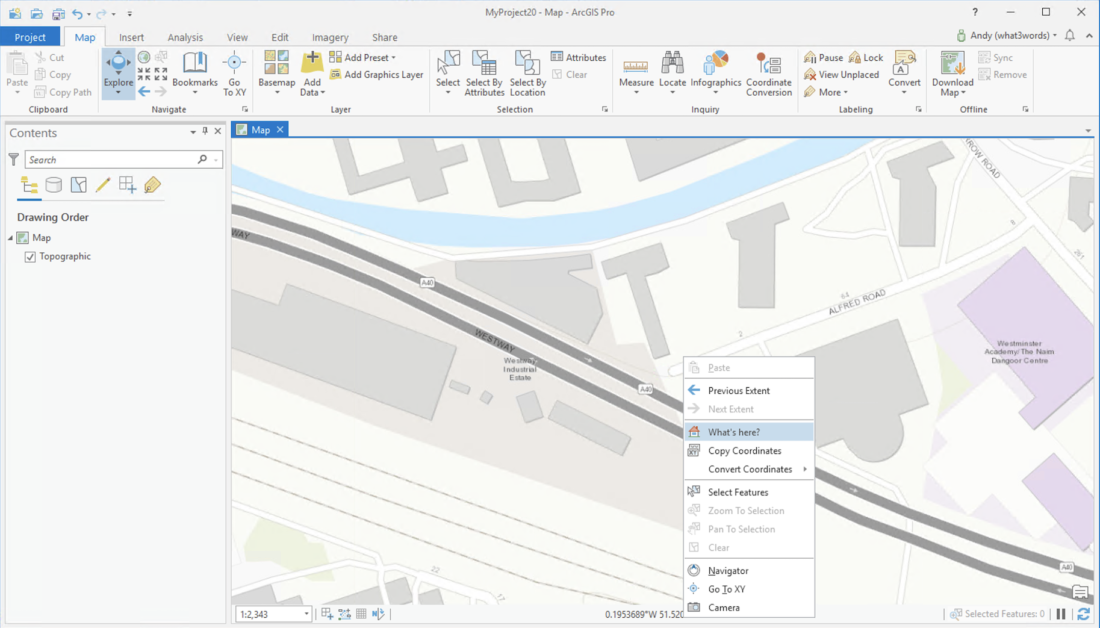Open the map scale dropdown
Screen dimensions: 1100x628
306,614
